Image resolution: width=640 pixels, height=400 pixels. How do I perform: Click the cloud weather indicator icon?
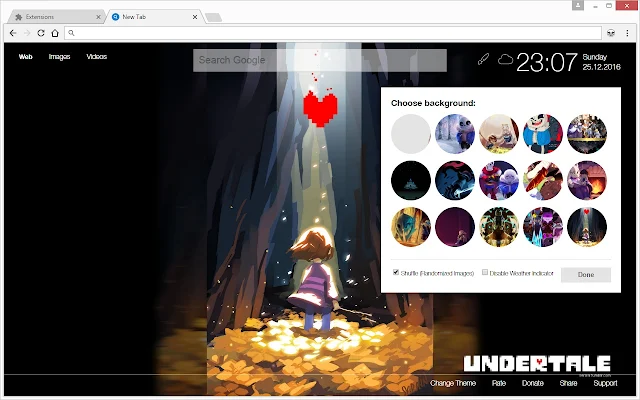505,60
